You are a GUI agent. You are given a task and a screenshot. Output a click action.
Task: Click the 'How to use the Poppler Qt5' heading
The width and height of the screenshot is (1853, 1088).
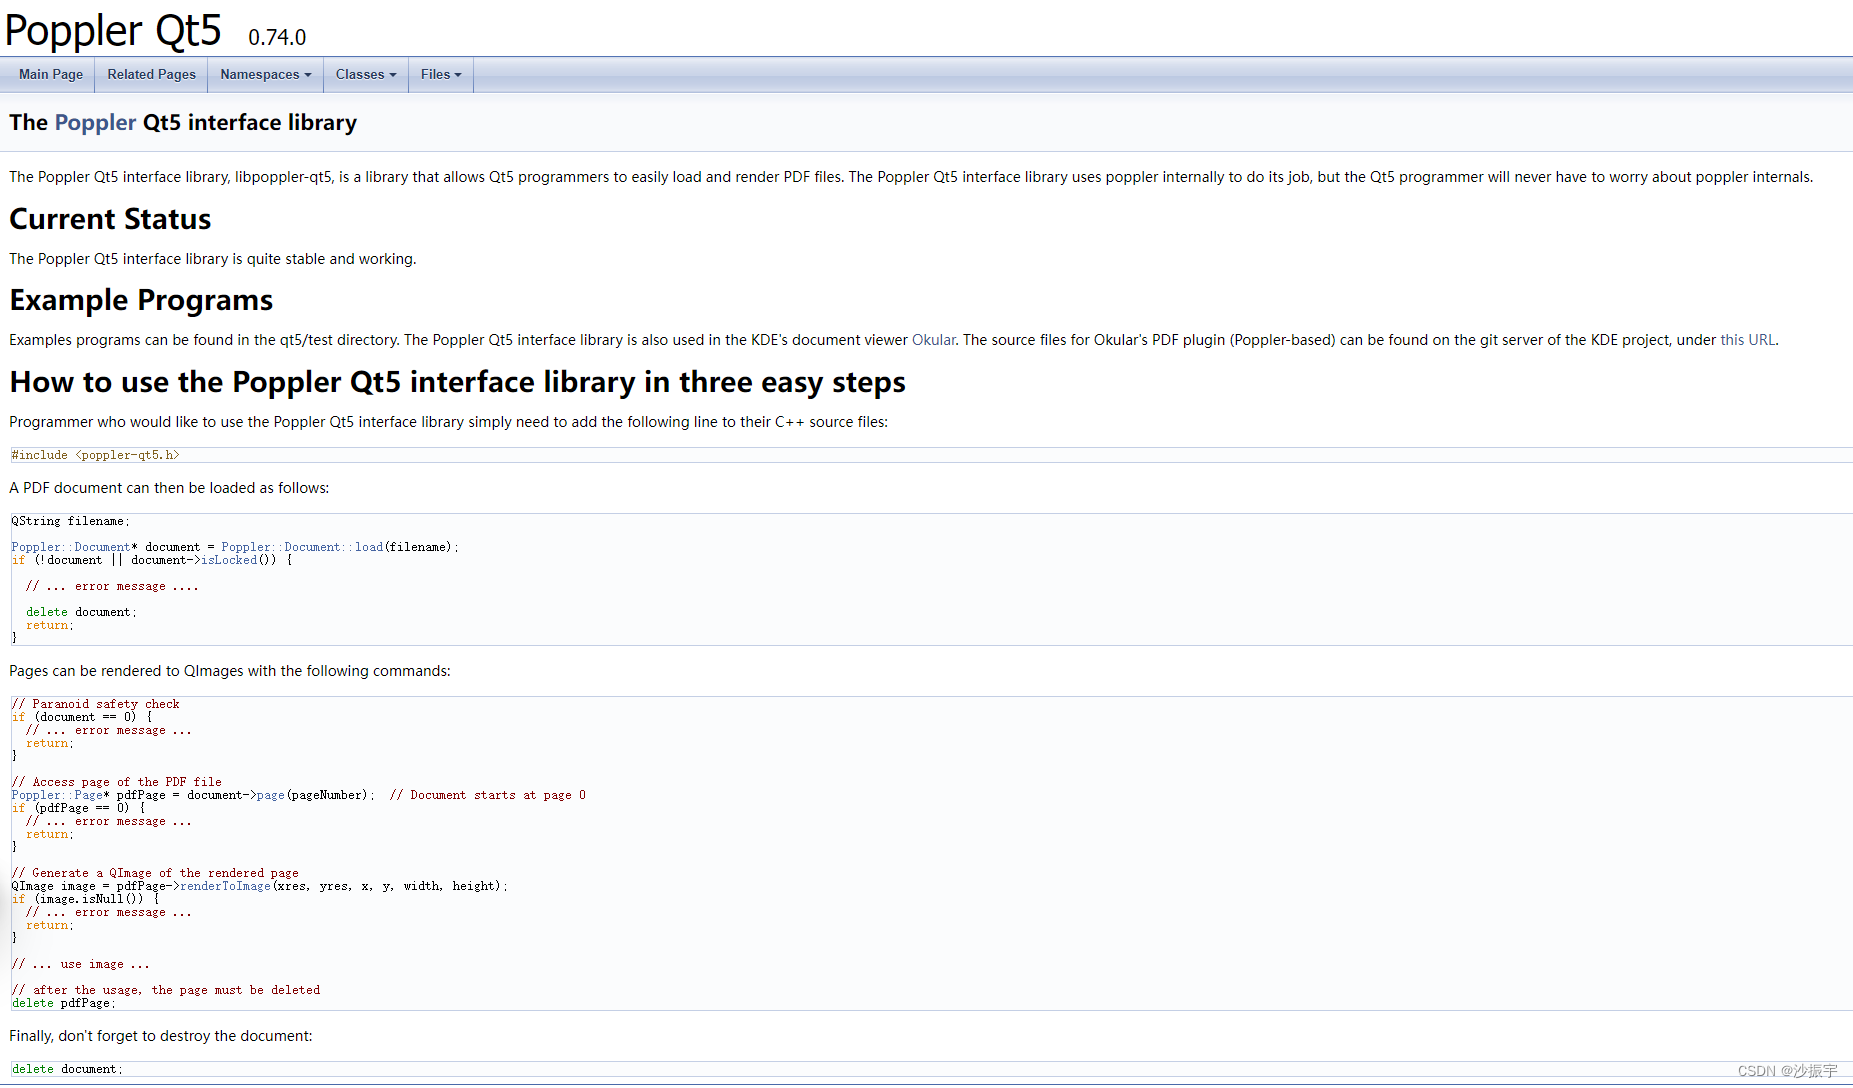point(457,382)
